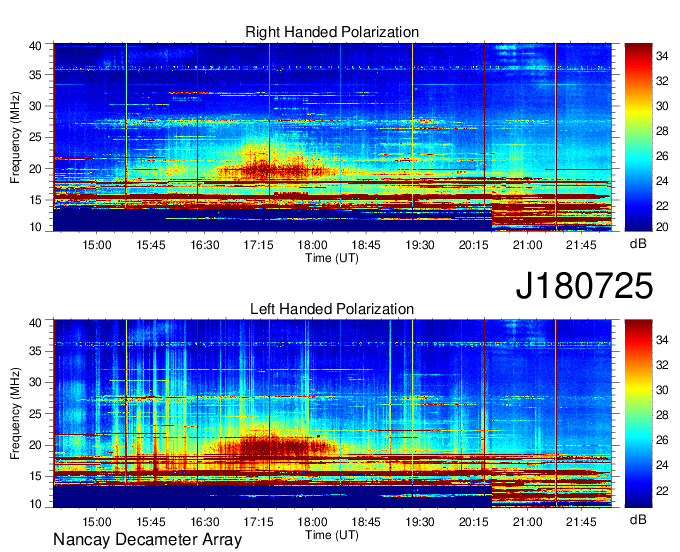Screen dimensions: 680x552
Task: Click the 21:45 time tick of left-handed plot
Action: [582, 521]
